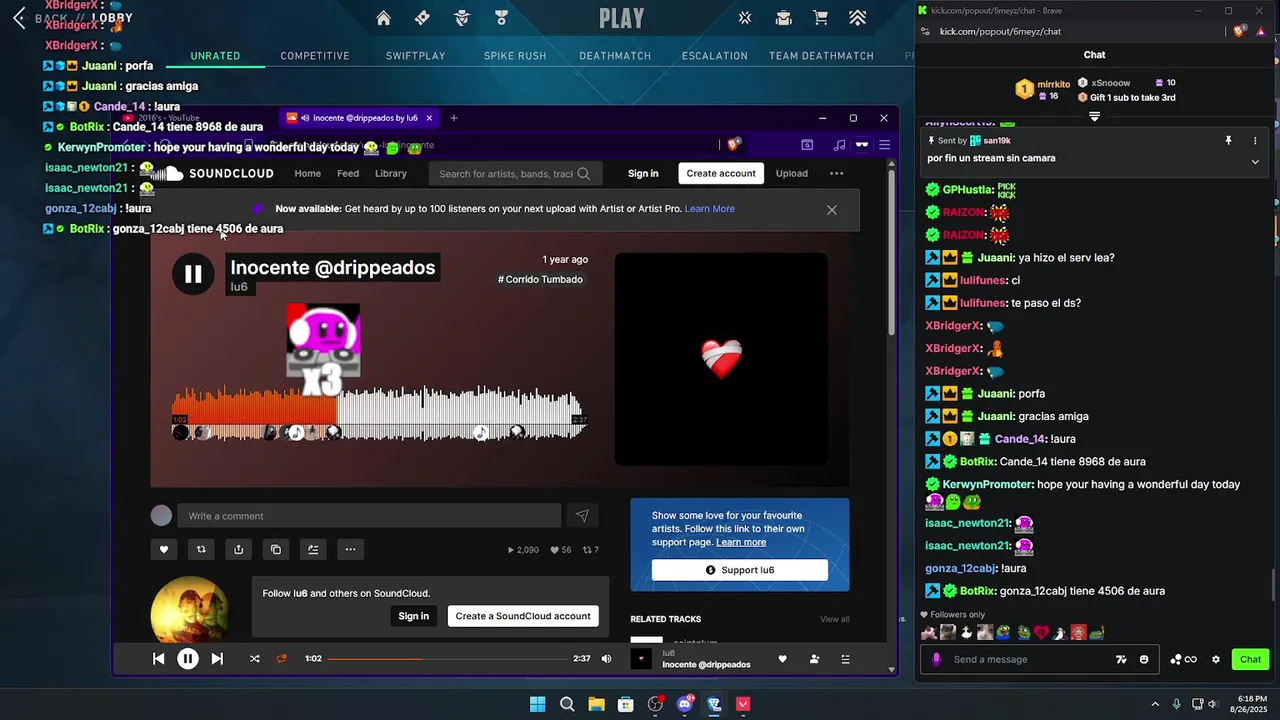Image resolution: width=1280 pixels, height=720 pixels.
Task: Share the track via share icon
Action: pos(238,549)
